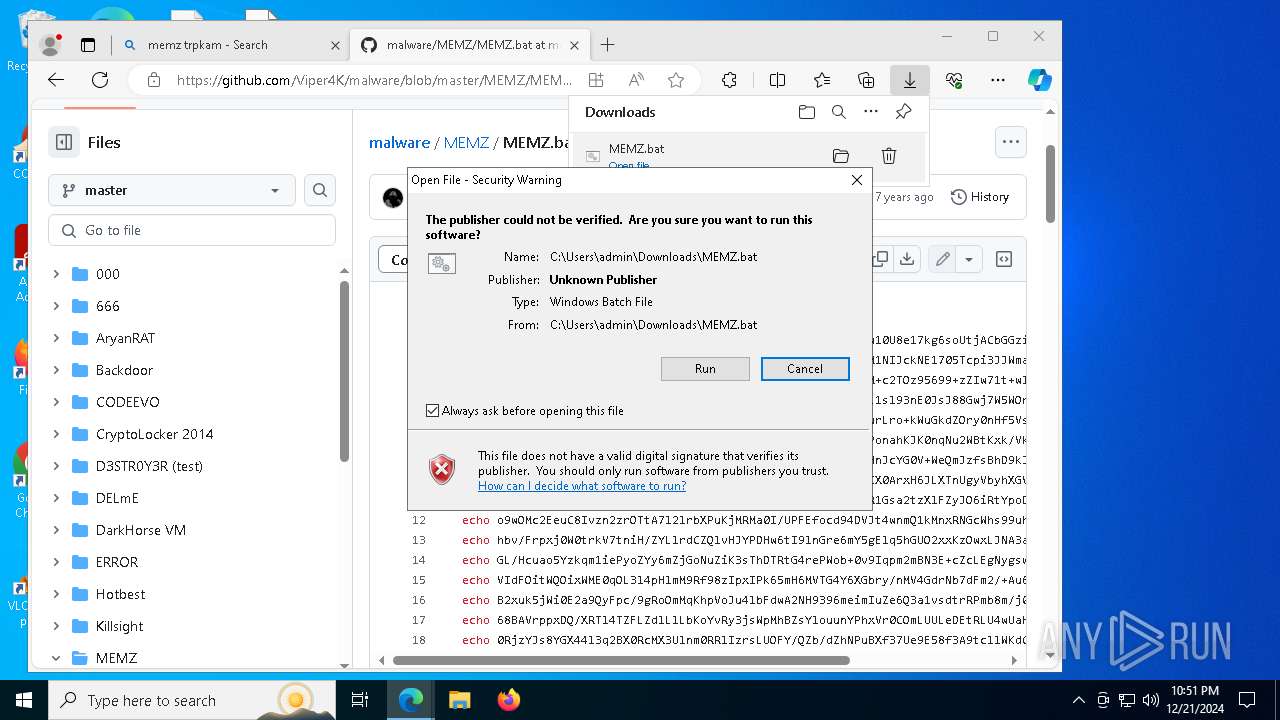Open the 'How can I decide what software to run?' link
Image resolution: width=1280 pixels, height=720 pixels.
click(582, 486)
